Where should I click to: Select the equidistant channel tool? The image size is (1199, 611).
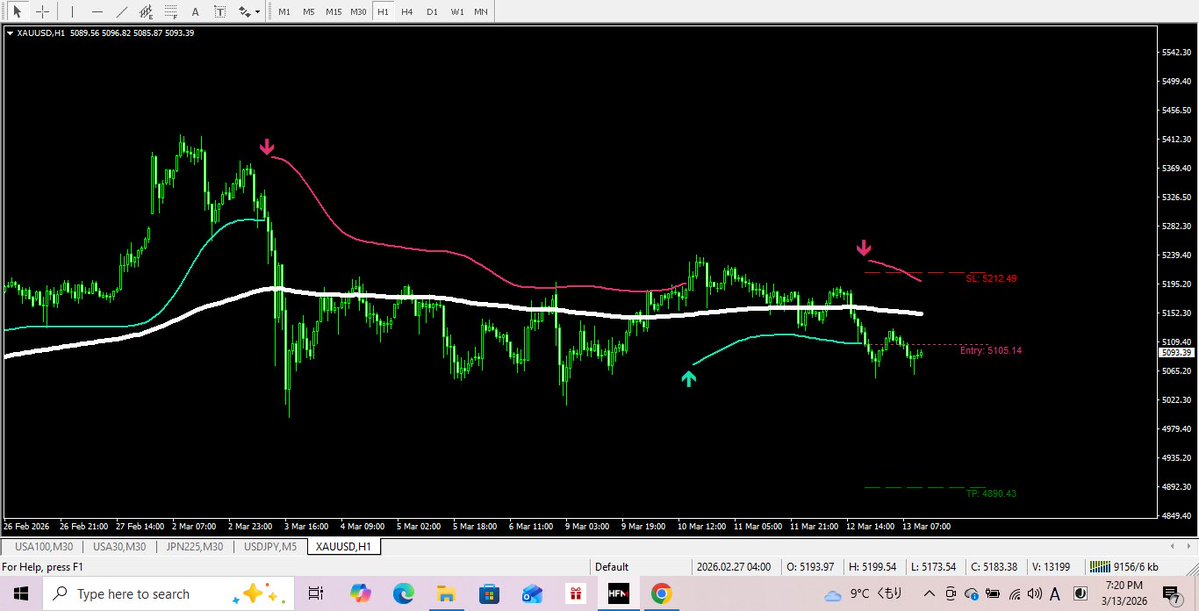pos(146,11)
